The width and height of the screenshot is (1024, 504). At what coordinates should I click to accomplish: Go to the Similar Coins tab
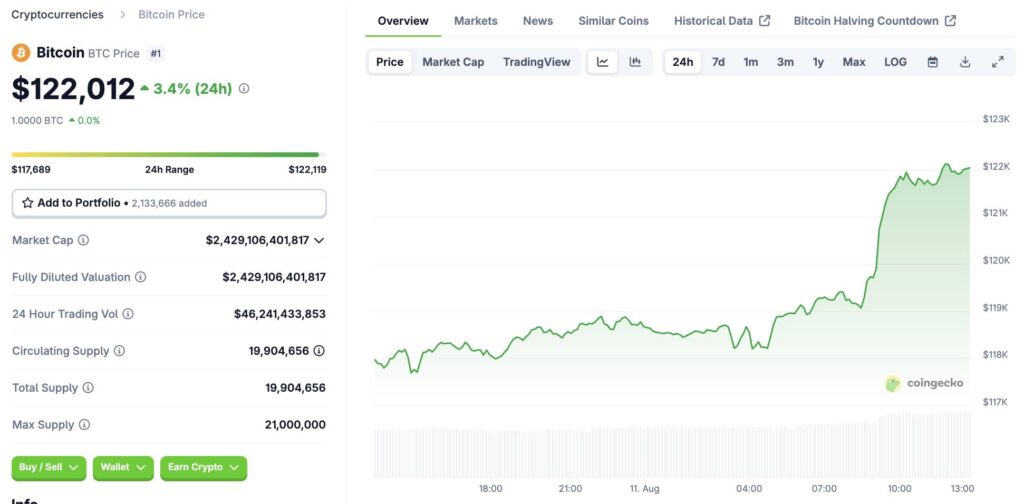point(613,21)
